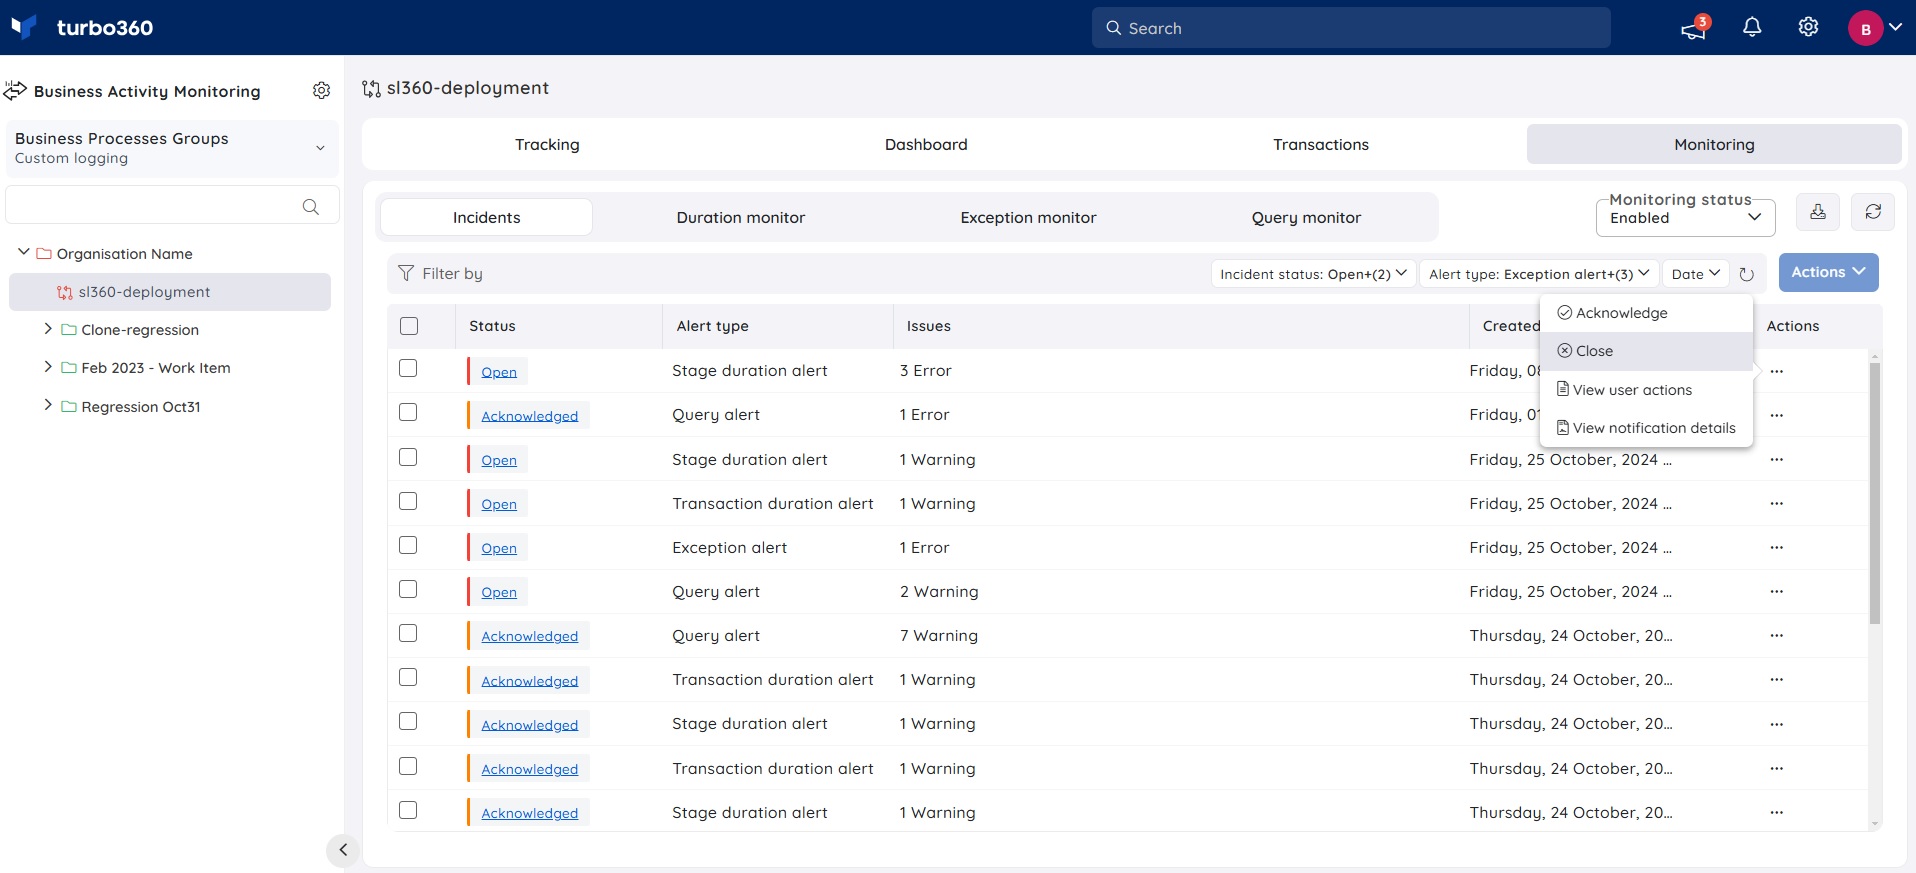Viewport: 1916px width, 873px height.
Task: Open the announcements megaphone icon
Action: tap(1694, 28)
